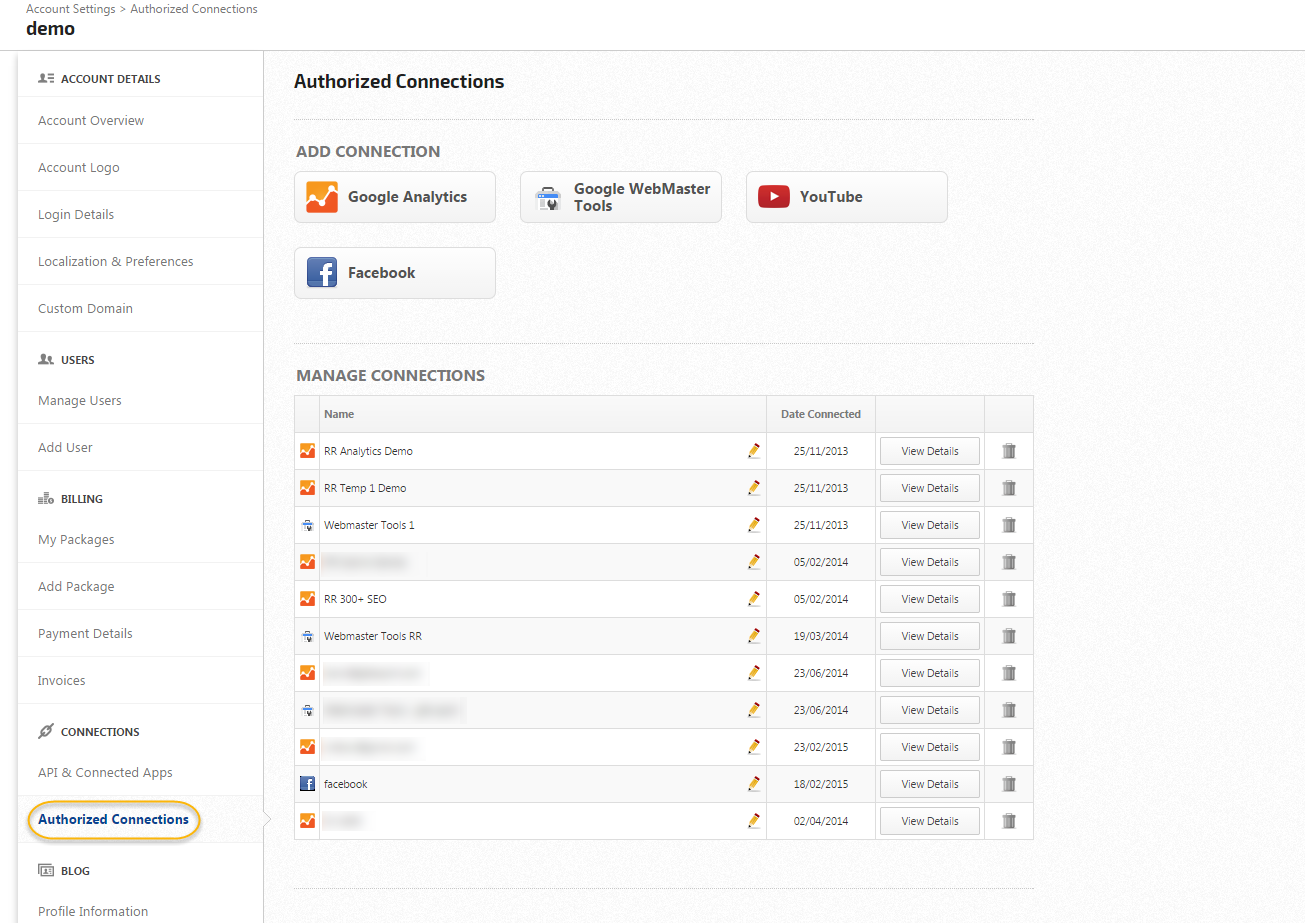
Task: Sort the table by Date Connected header
Action: point(820,414)
